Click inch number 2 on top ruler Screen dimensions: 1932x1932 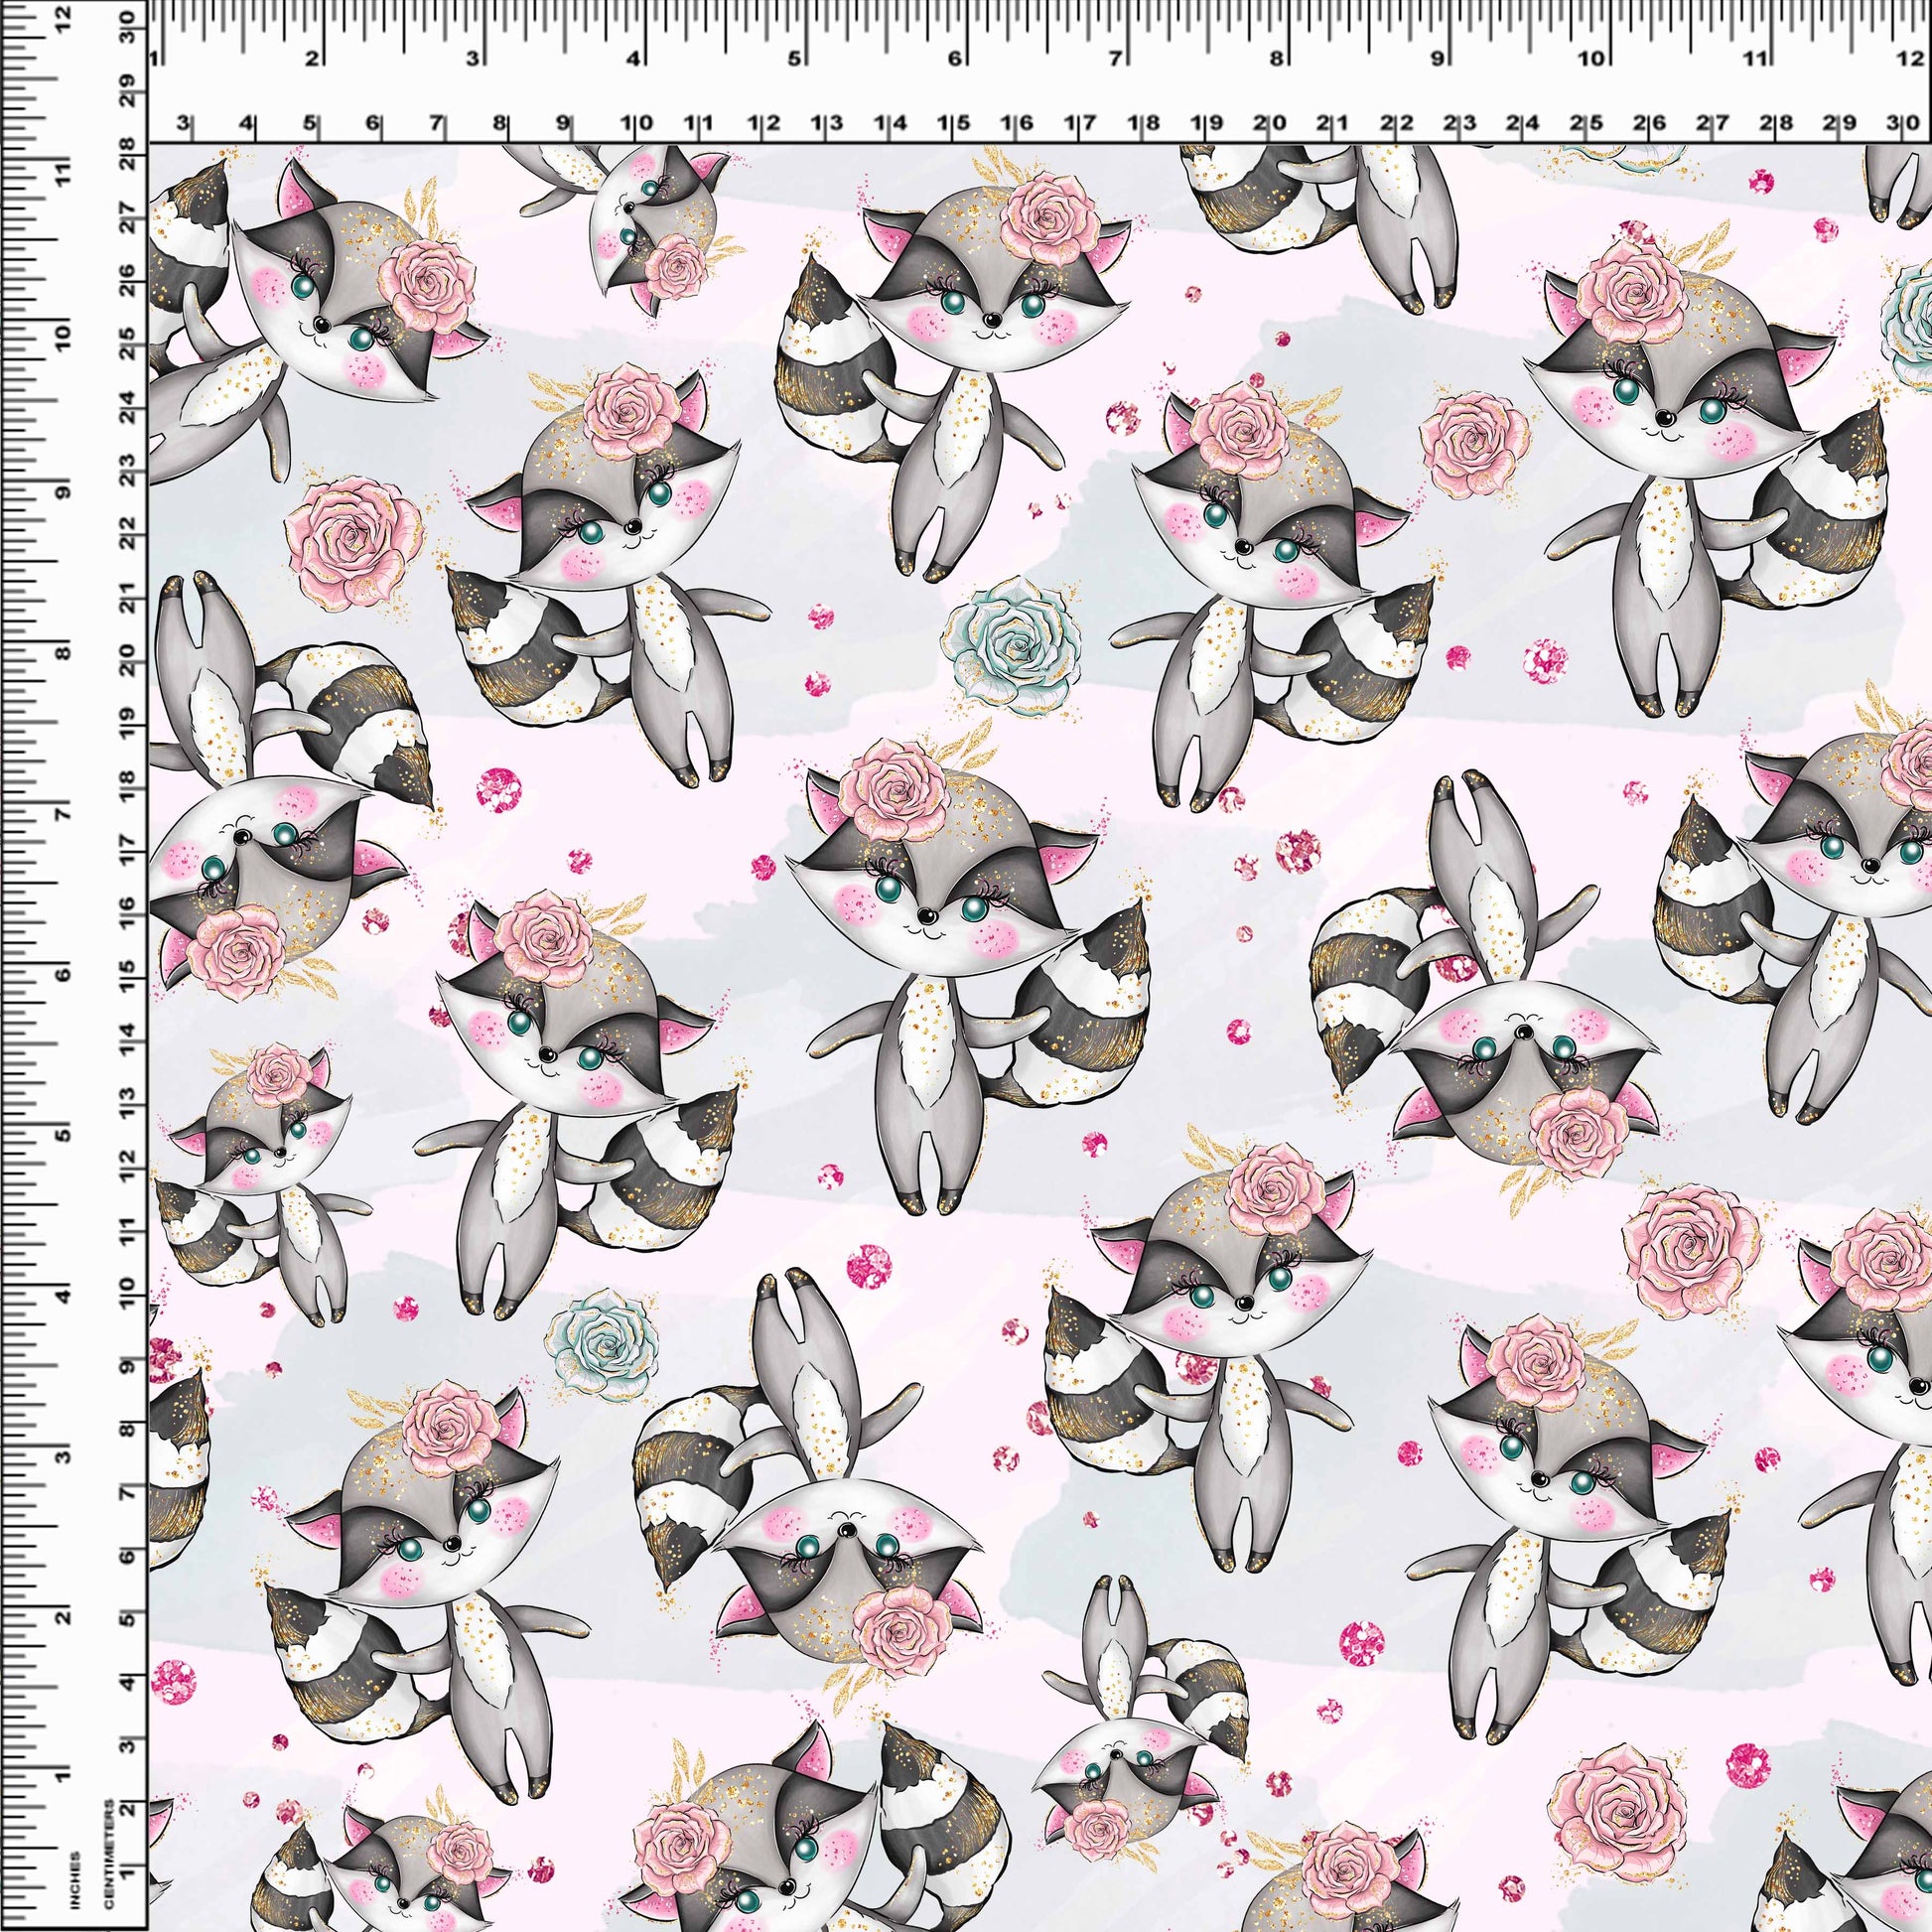[x=312, y=59]
